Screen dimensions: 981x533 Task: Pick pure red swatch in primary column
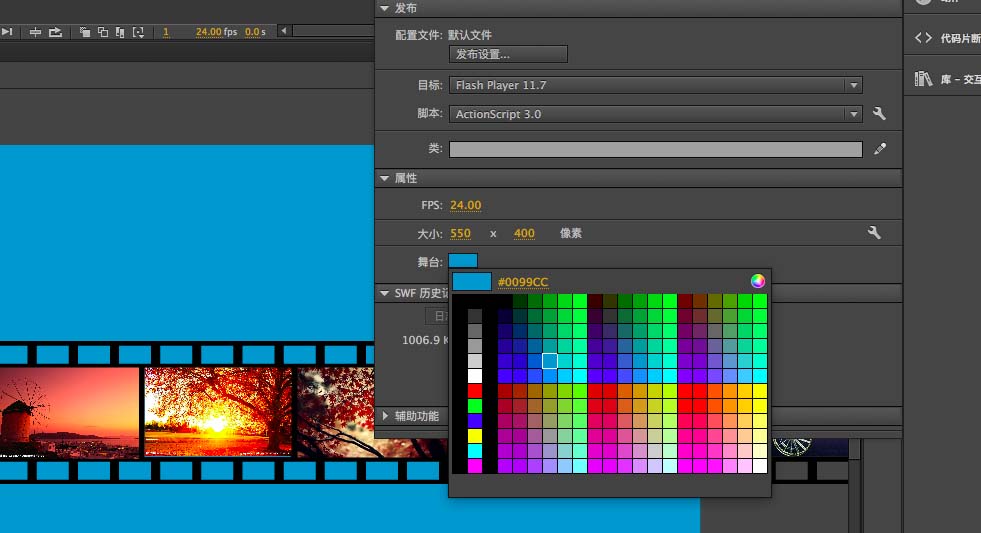[x=475, y=391]
